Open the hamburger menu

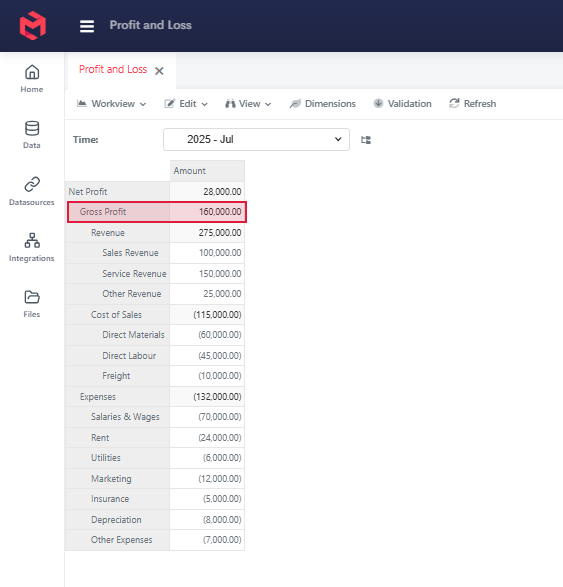pyautogui.click(x=87, y=26)
